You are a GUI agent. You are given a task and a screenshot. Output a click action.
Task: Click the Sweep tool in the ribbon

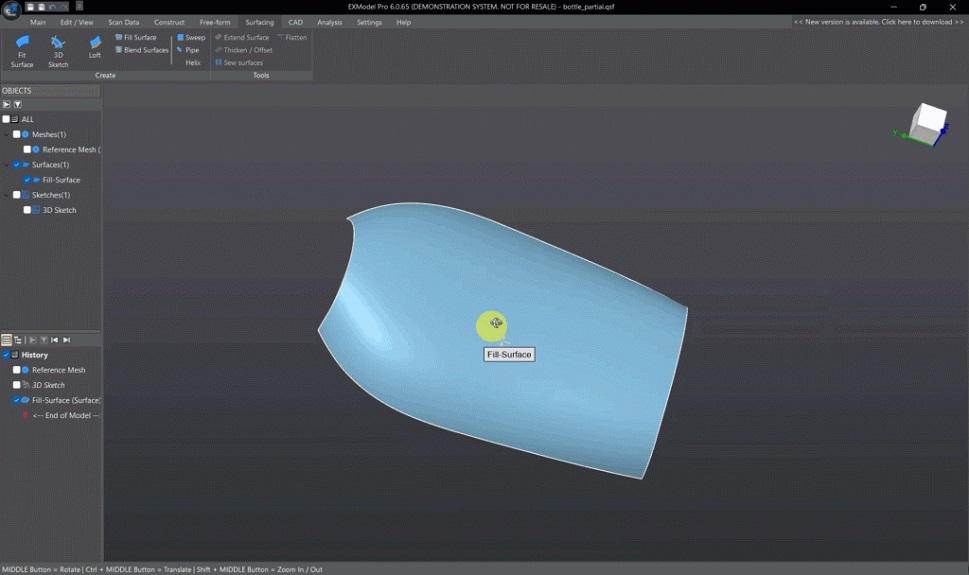coord(191,37)
